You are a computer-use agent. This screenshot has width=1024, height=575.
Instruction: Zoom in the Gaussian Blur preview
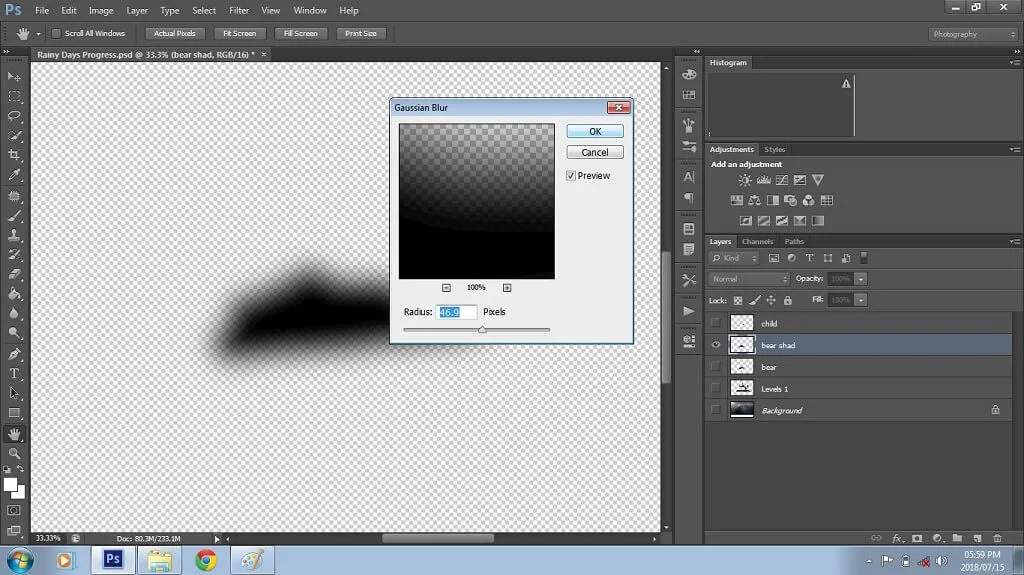tap(507, 288)
